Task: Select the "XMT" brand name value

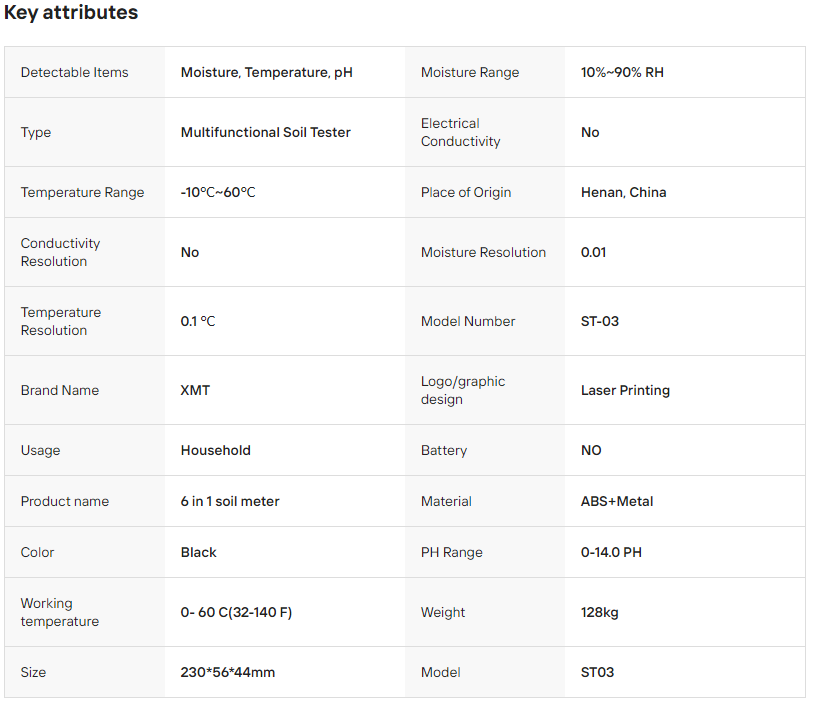Action: (x=195, y=390)
